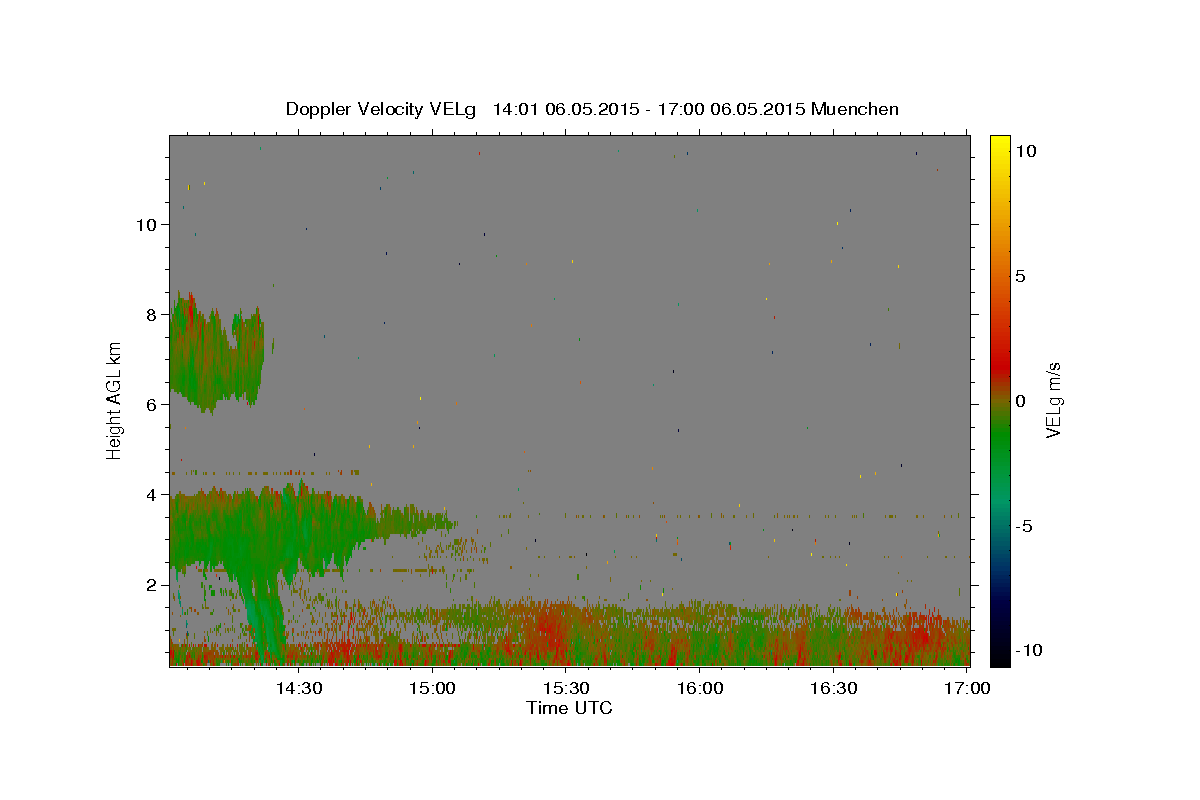Click the colorbar value -10 label

tap(1028, 650)
